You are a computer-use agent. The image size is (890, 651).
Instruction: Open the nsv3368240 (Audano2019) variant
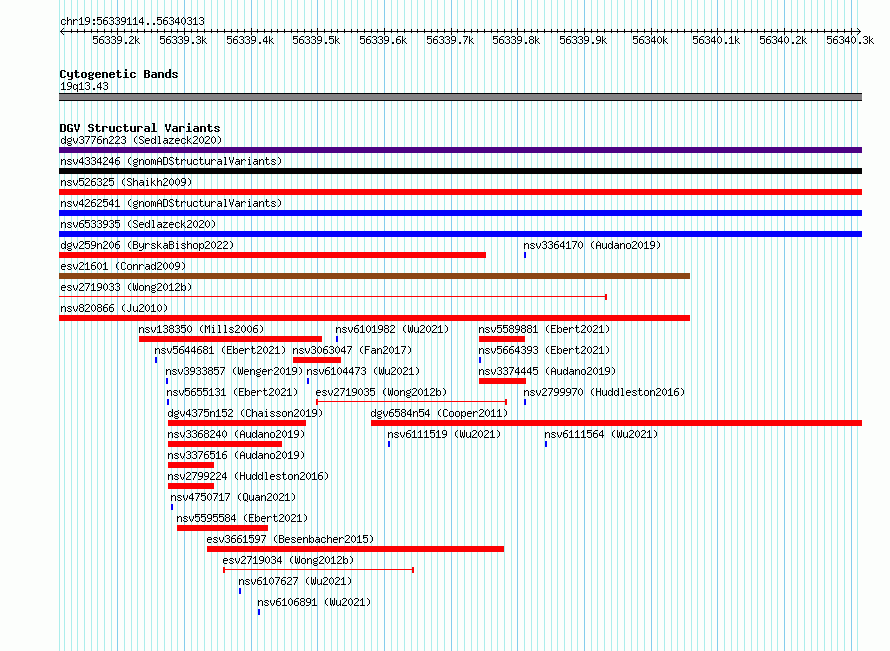tap(225, 444)
